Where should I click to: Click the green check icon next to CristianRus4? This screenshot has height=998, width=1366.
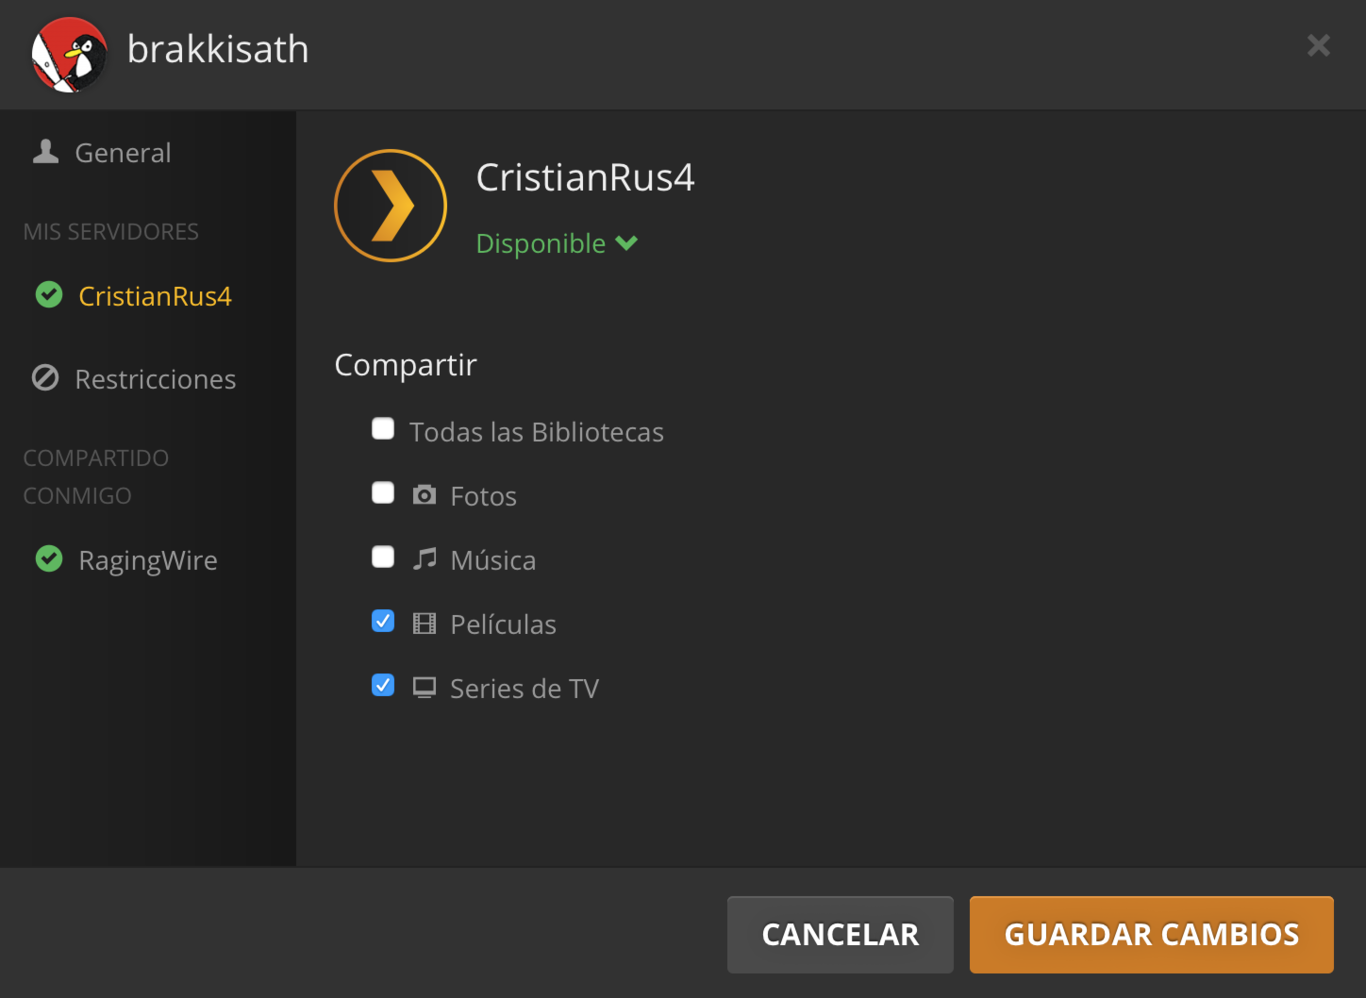coord(49,295)
